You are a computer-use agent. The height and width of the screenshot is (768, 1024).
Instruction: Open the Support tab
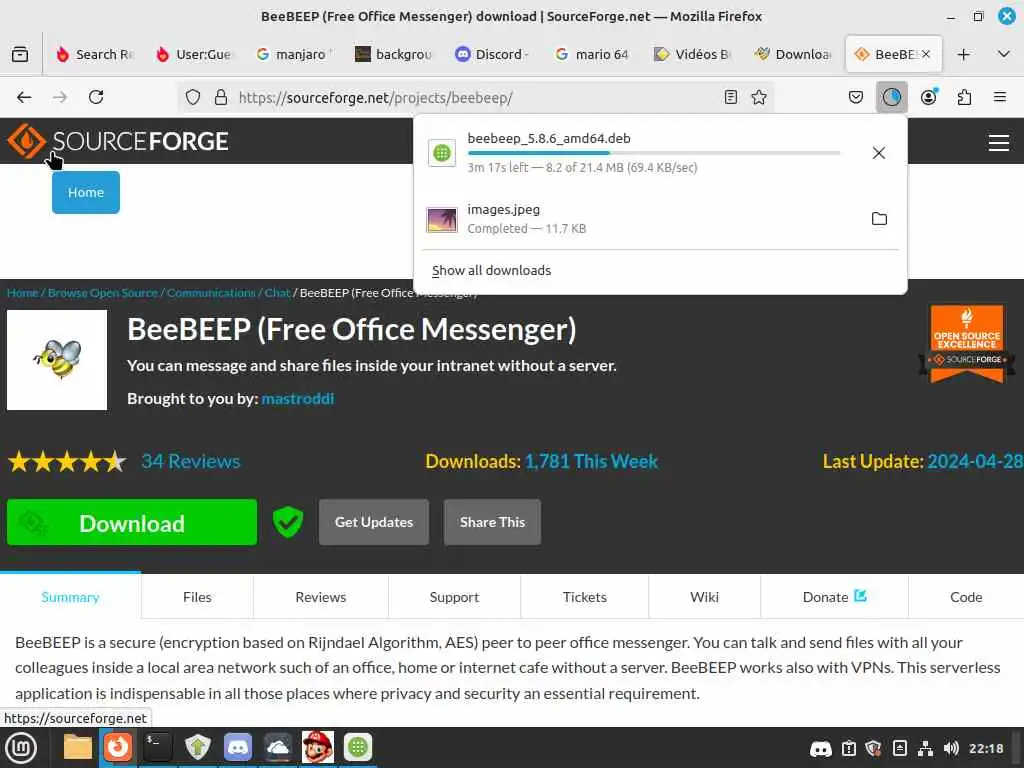[x=455, y=597]
